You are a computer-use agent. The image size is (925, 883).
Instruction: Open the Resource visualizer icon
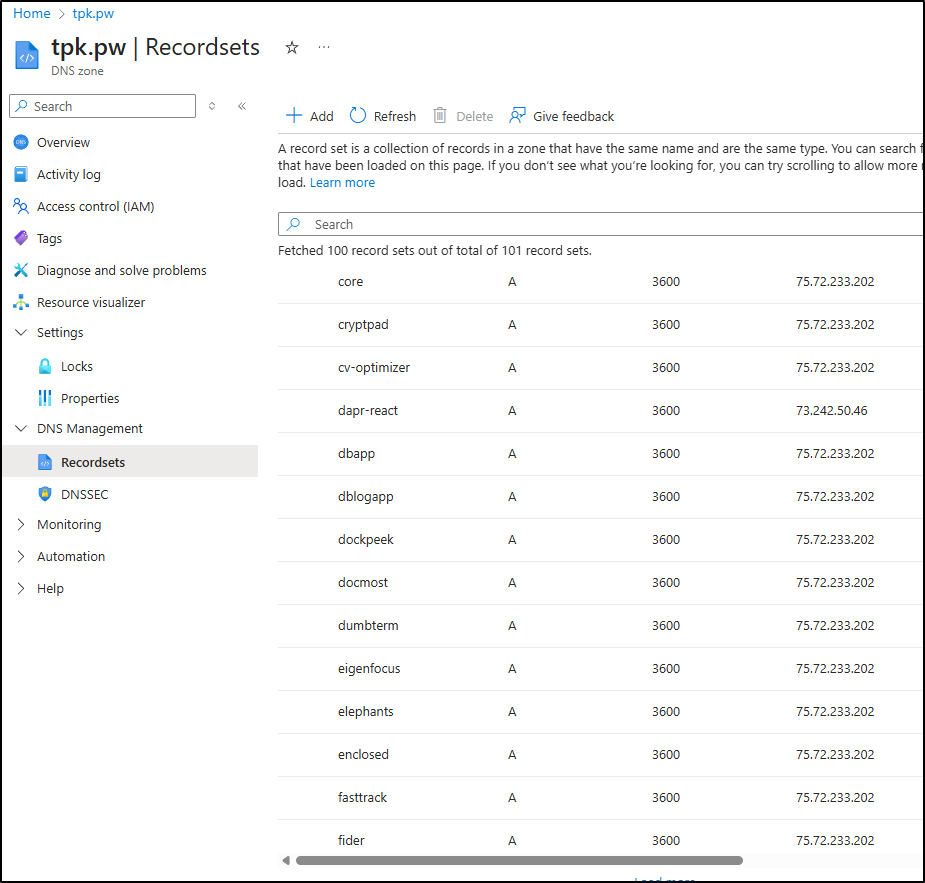[21, 302]
